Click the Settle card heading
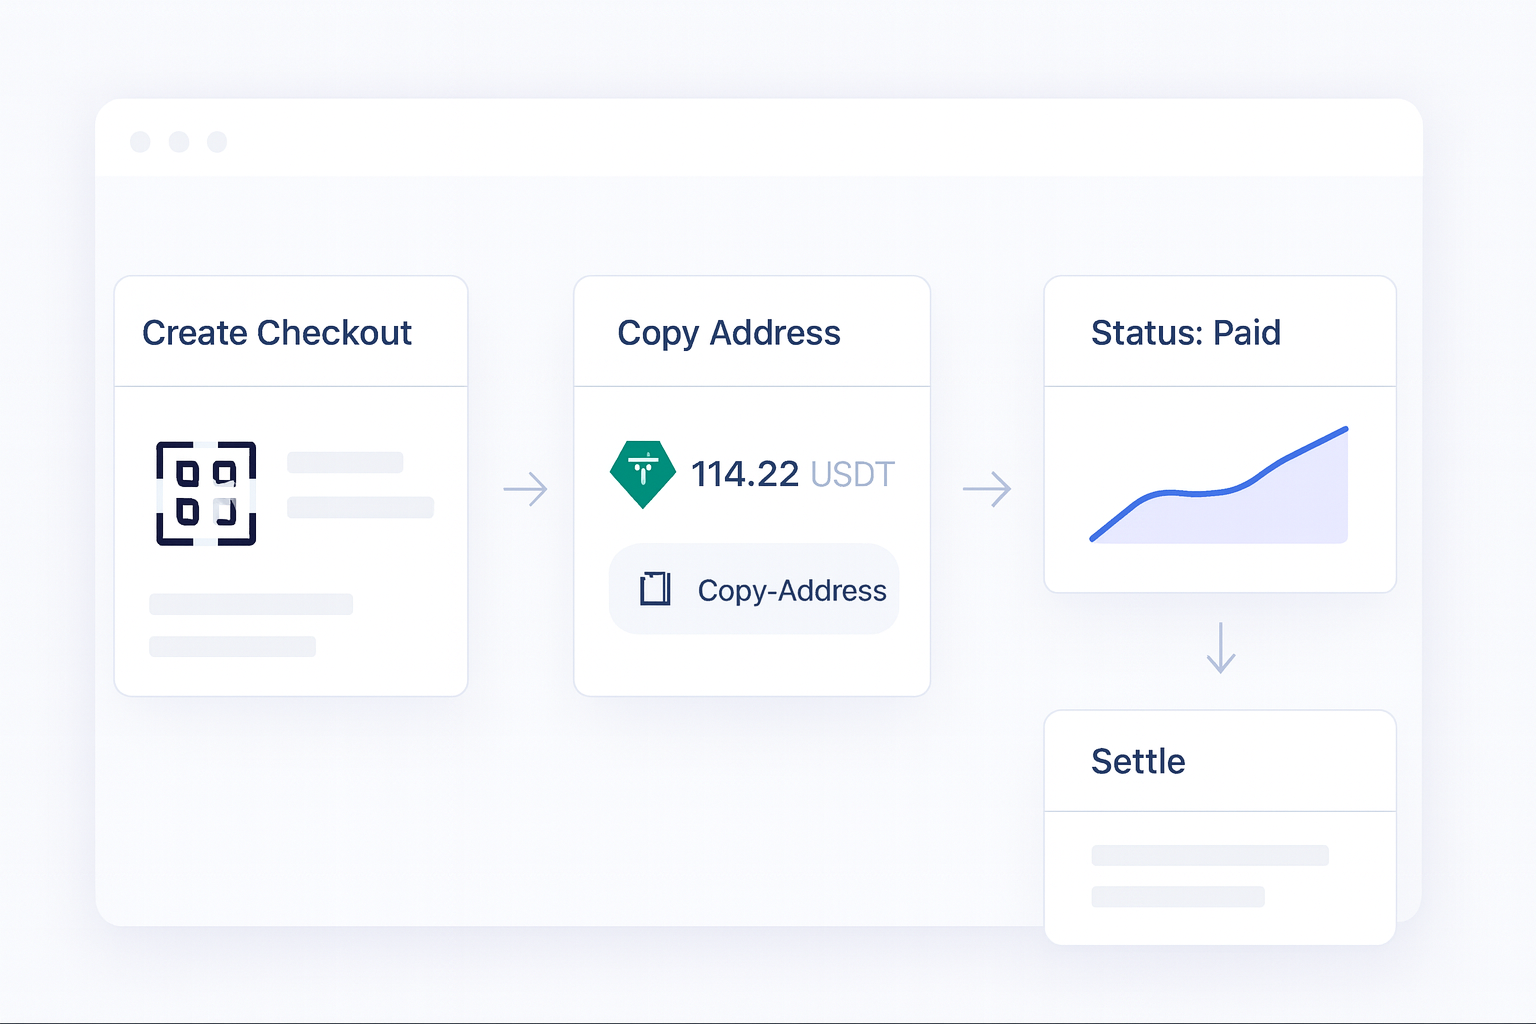This screenshot has width=1536, height=1024. 1138,762
